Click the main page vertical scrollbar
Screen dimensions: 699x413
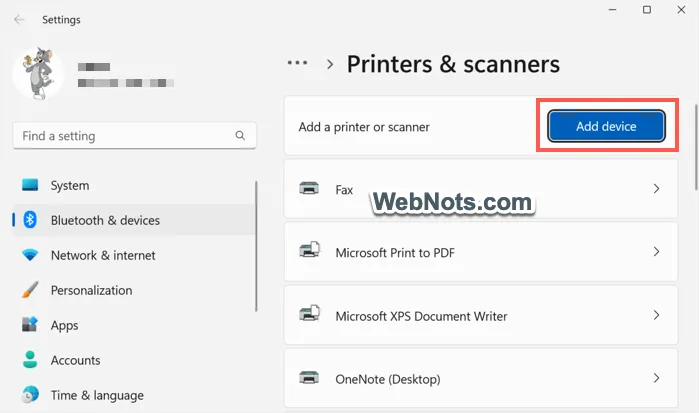click(696, 148)
